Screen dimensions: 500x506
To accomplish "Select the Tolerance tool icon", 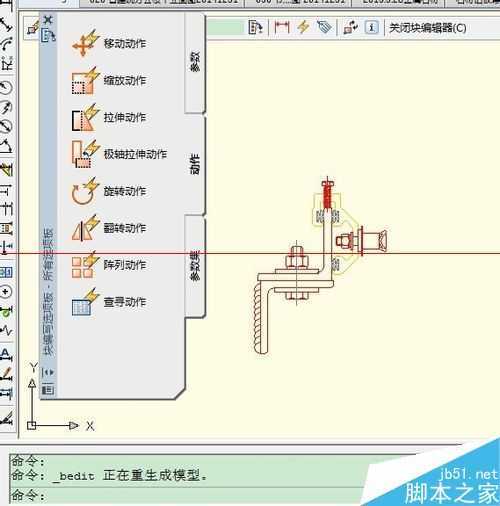I will (x=6, y=273).
